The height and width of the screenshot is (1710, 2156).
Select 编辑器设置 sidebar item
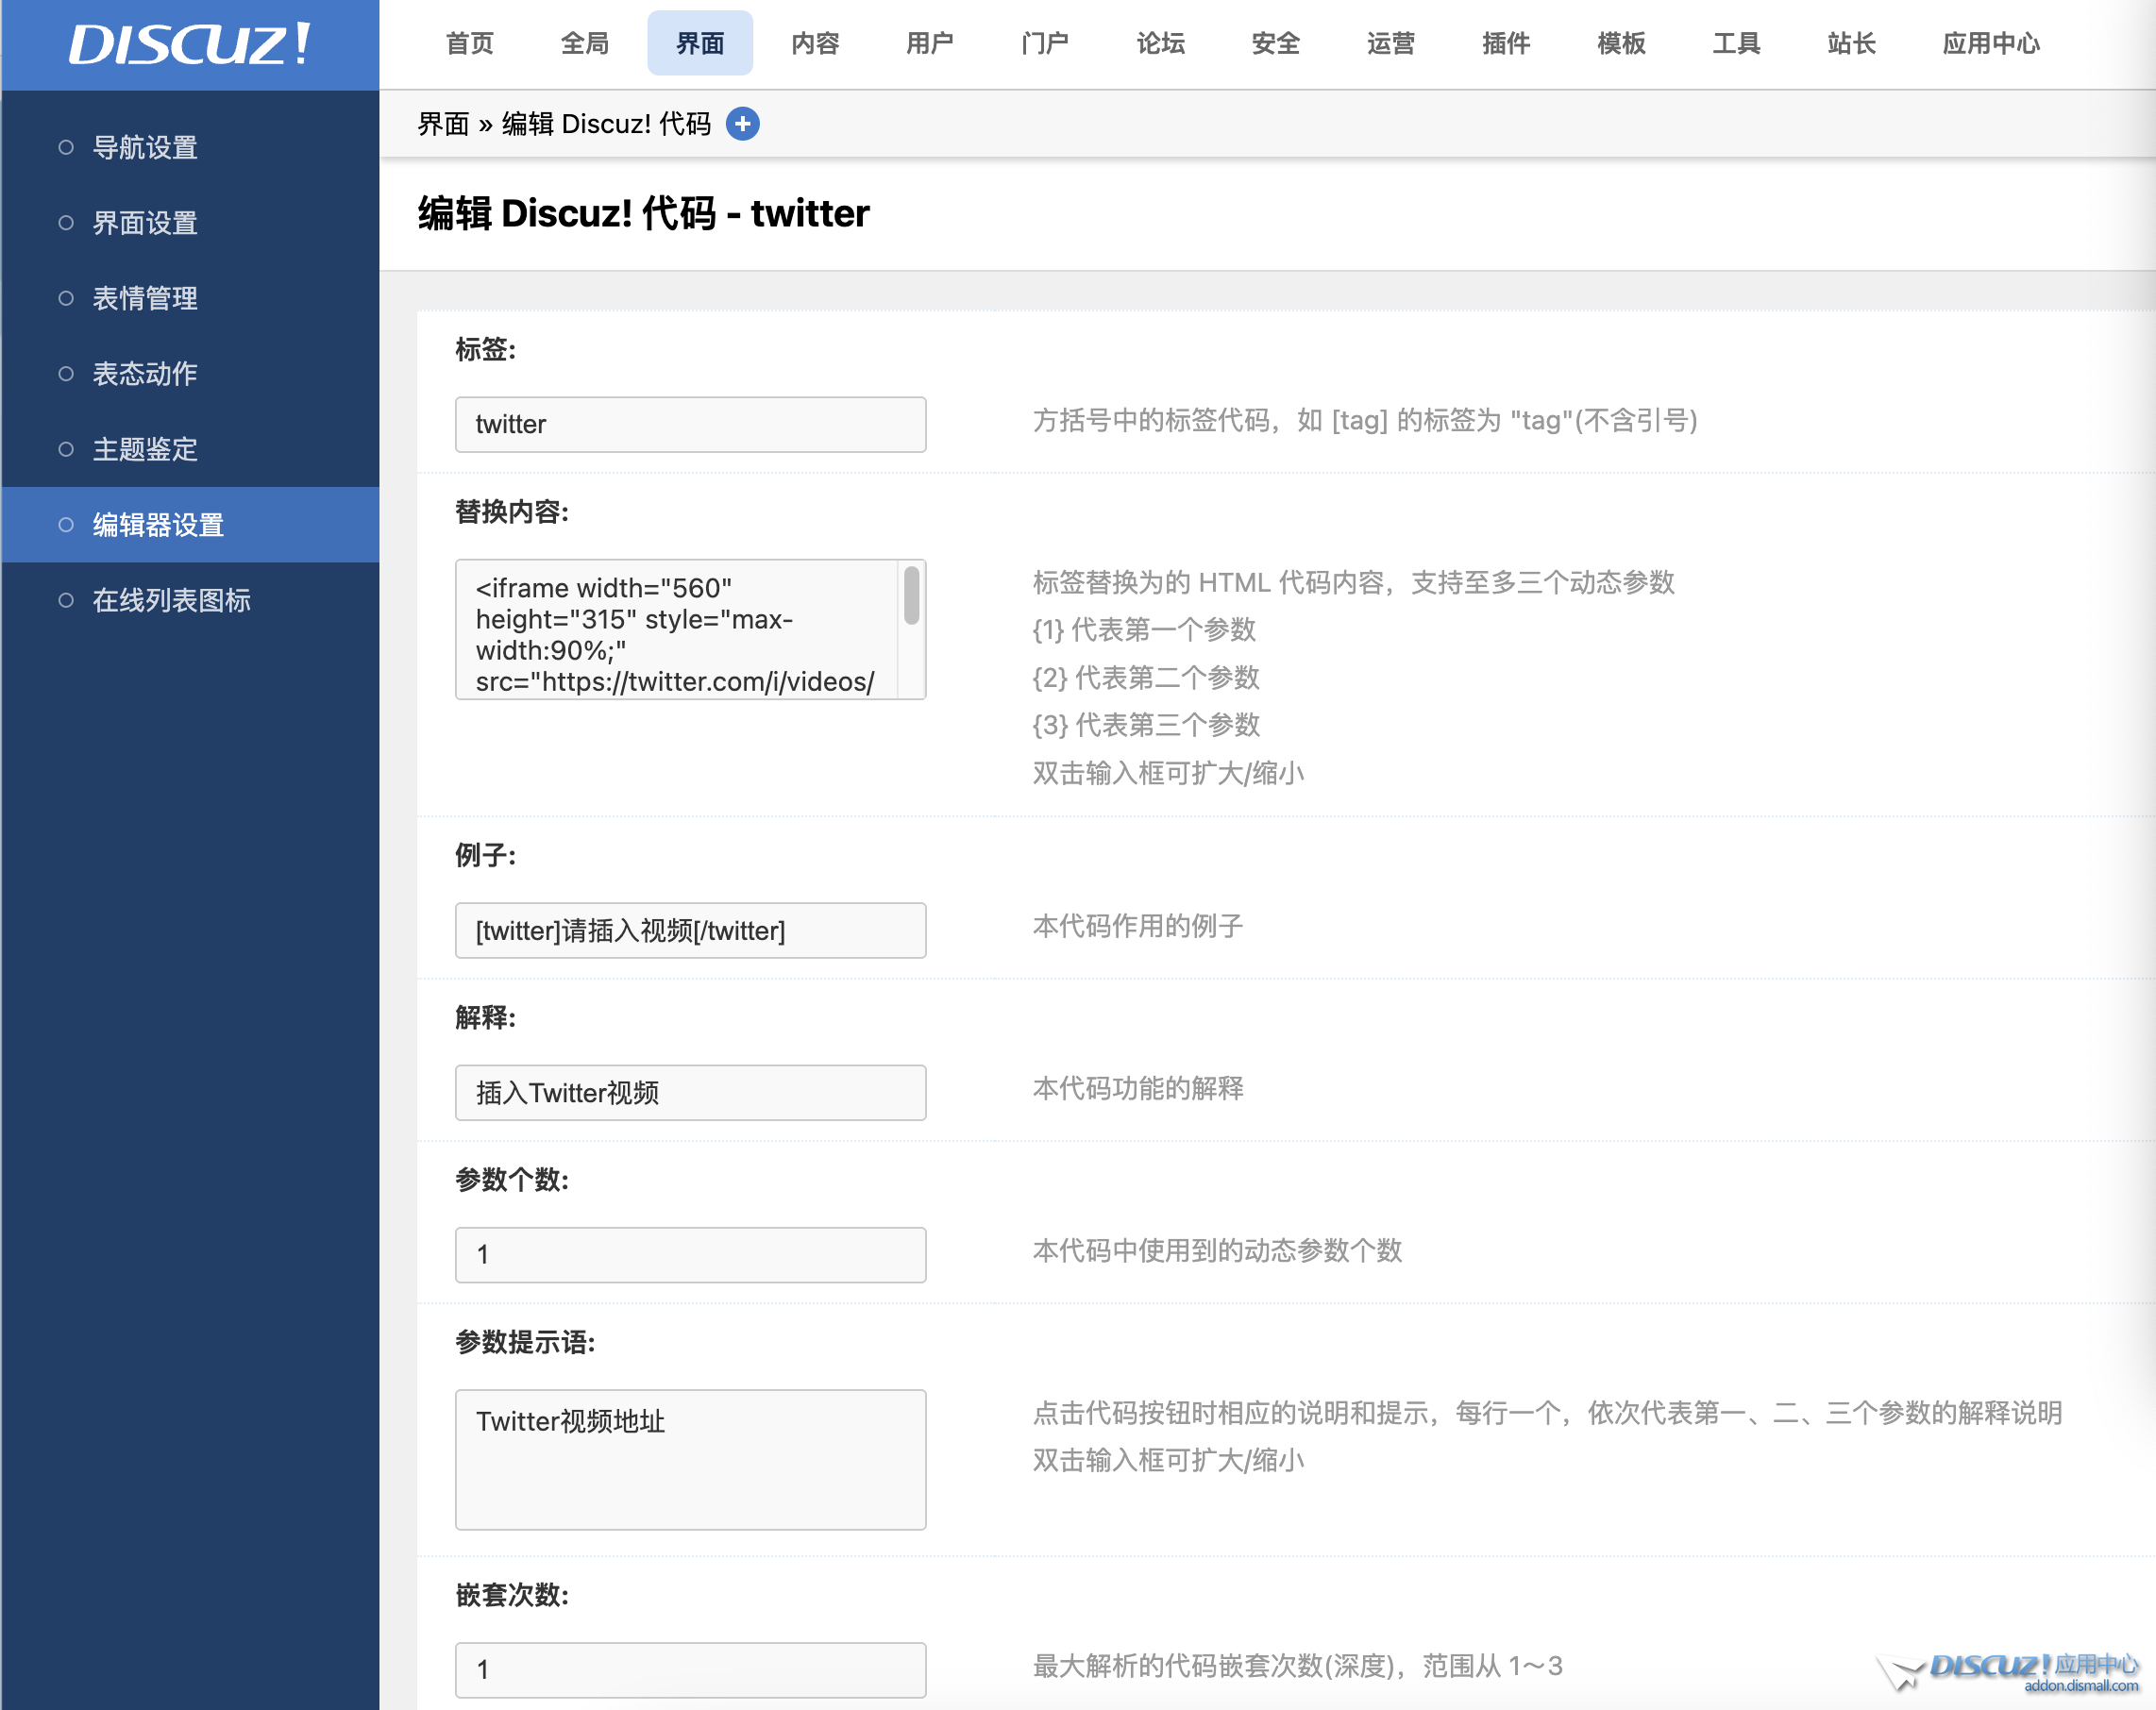158,525
